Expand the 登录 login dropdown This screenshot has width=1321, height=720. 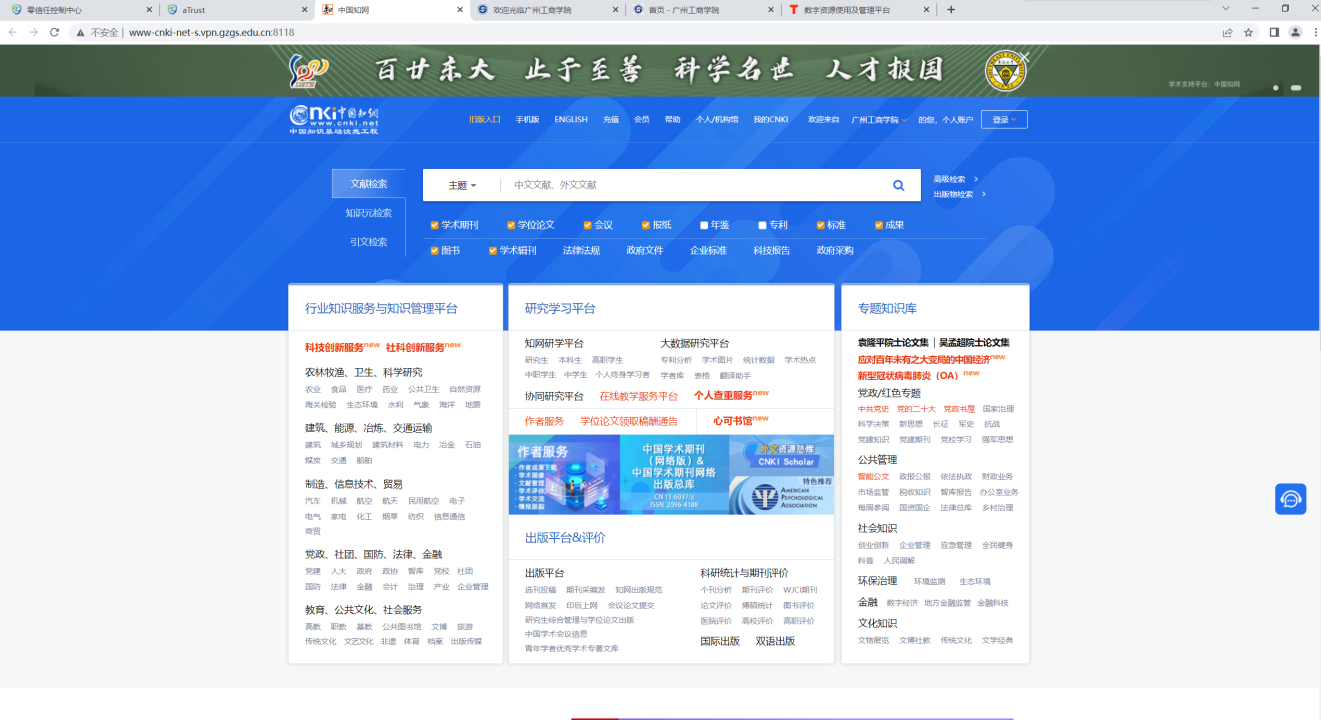click(x=1004, y=119)
